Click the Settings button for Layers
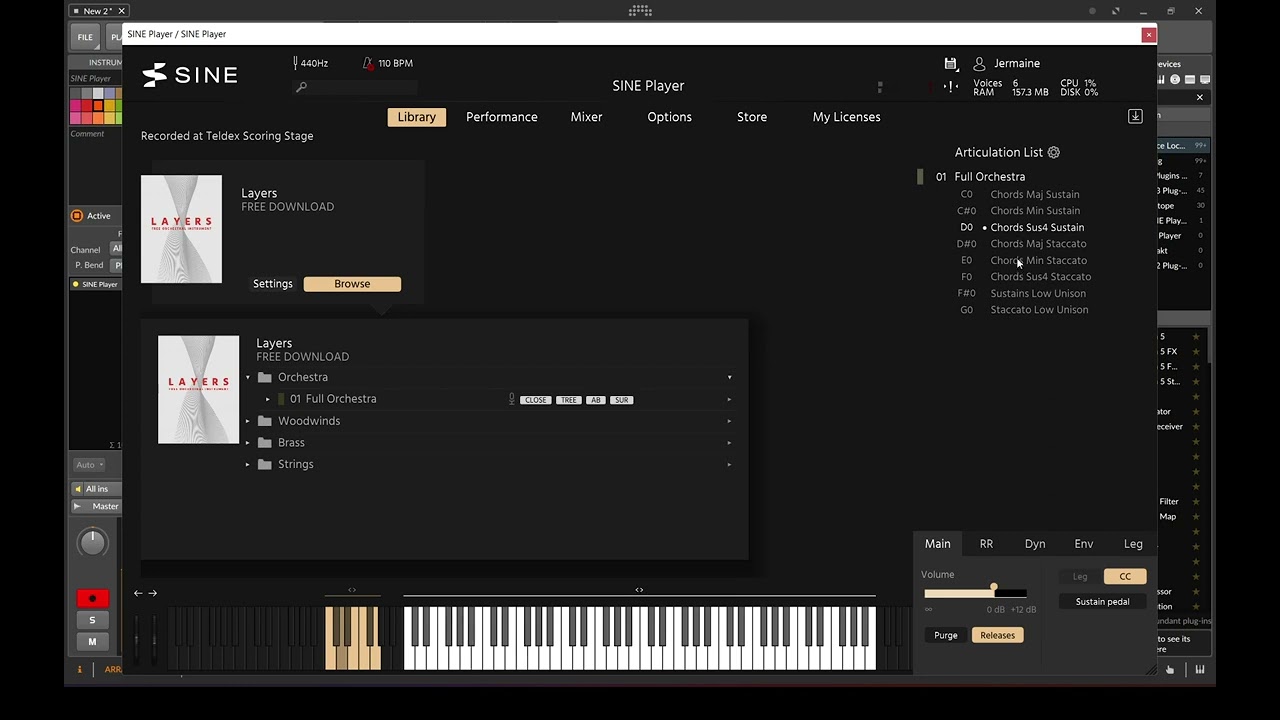The height and width of the screenshot is (720, 1280). pos(272,284)
